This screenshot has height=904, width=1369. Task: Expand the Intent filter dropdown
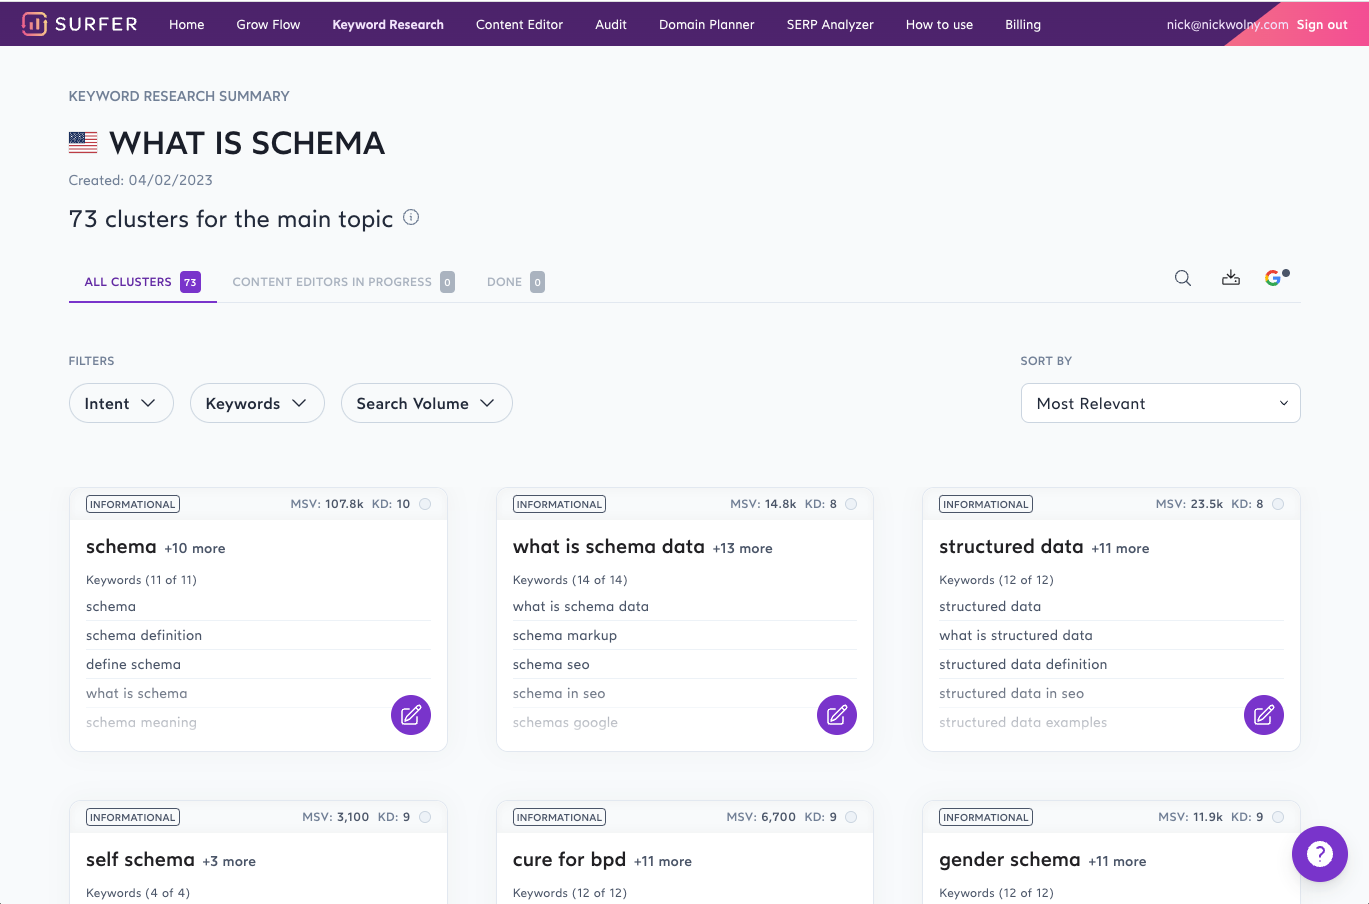121,403
